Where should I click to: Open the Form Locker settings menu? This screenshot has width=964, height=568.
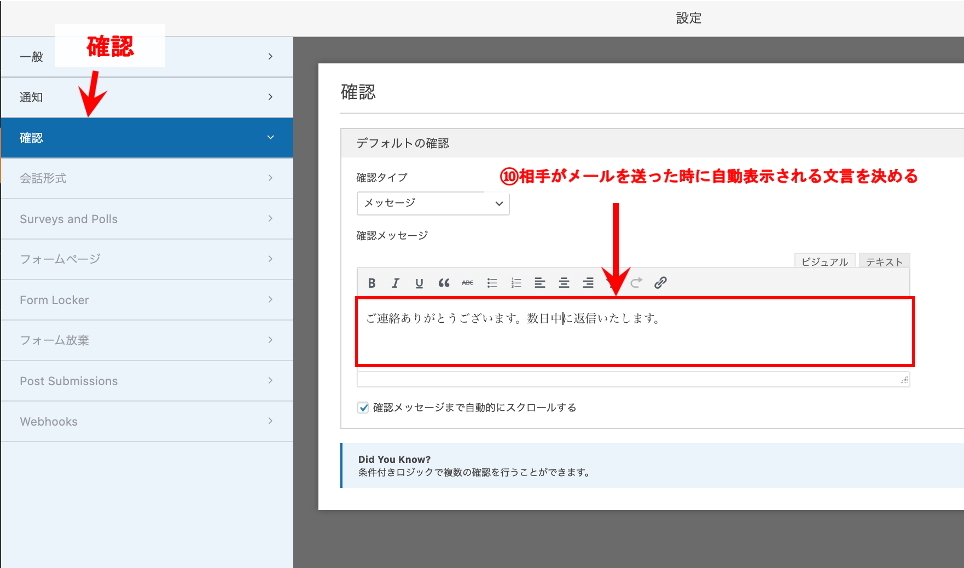[x=147, y=300]
